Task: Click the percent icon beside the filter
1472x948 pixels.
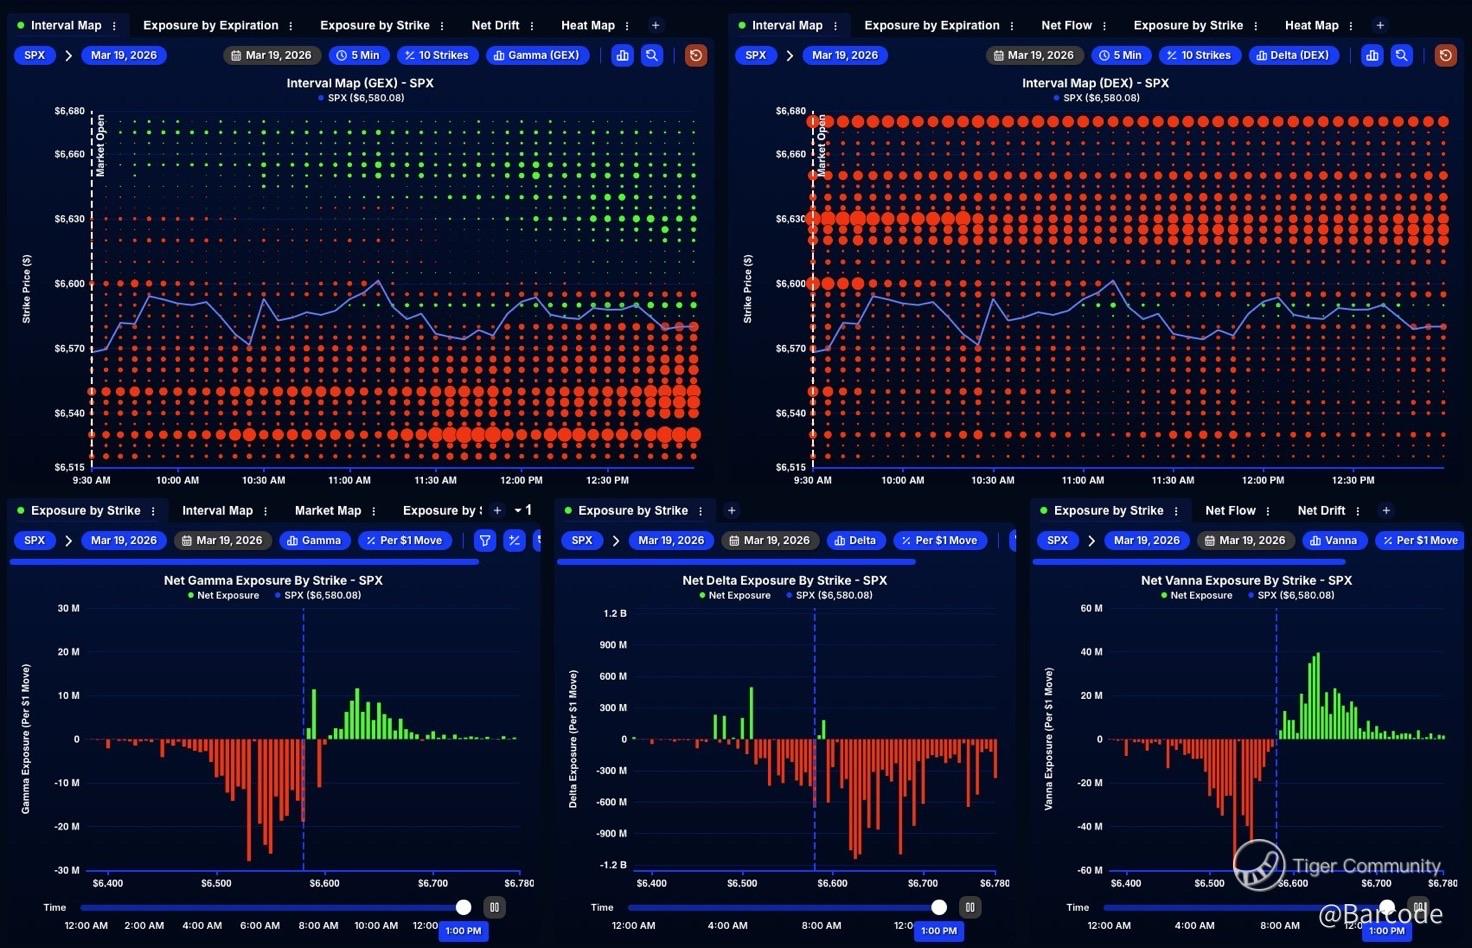Action: point(514,540)
